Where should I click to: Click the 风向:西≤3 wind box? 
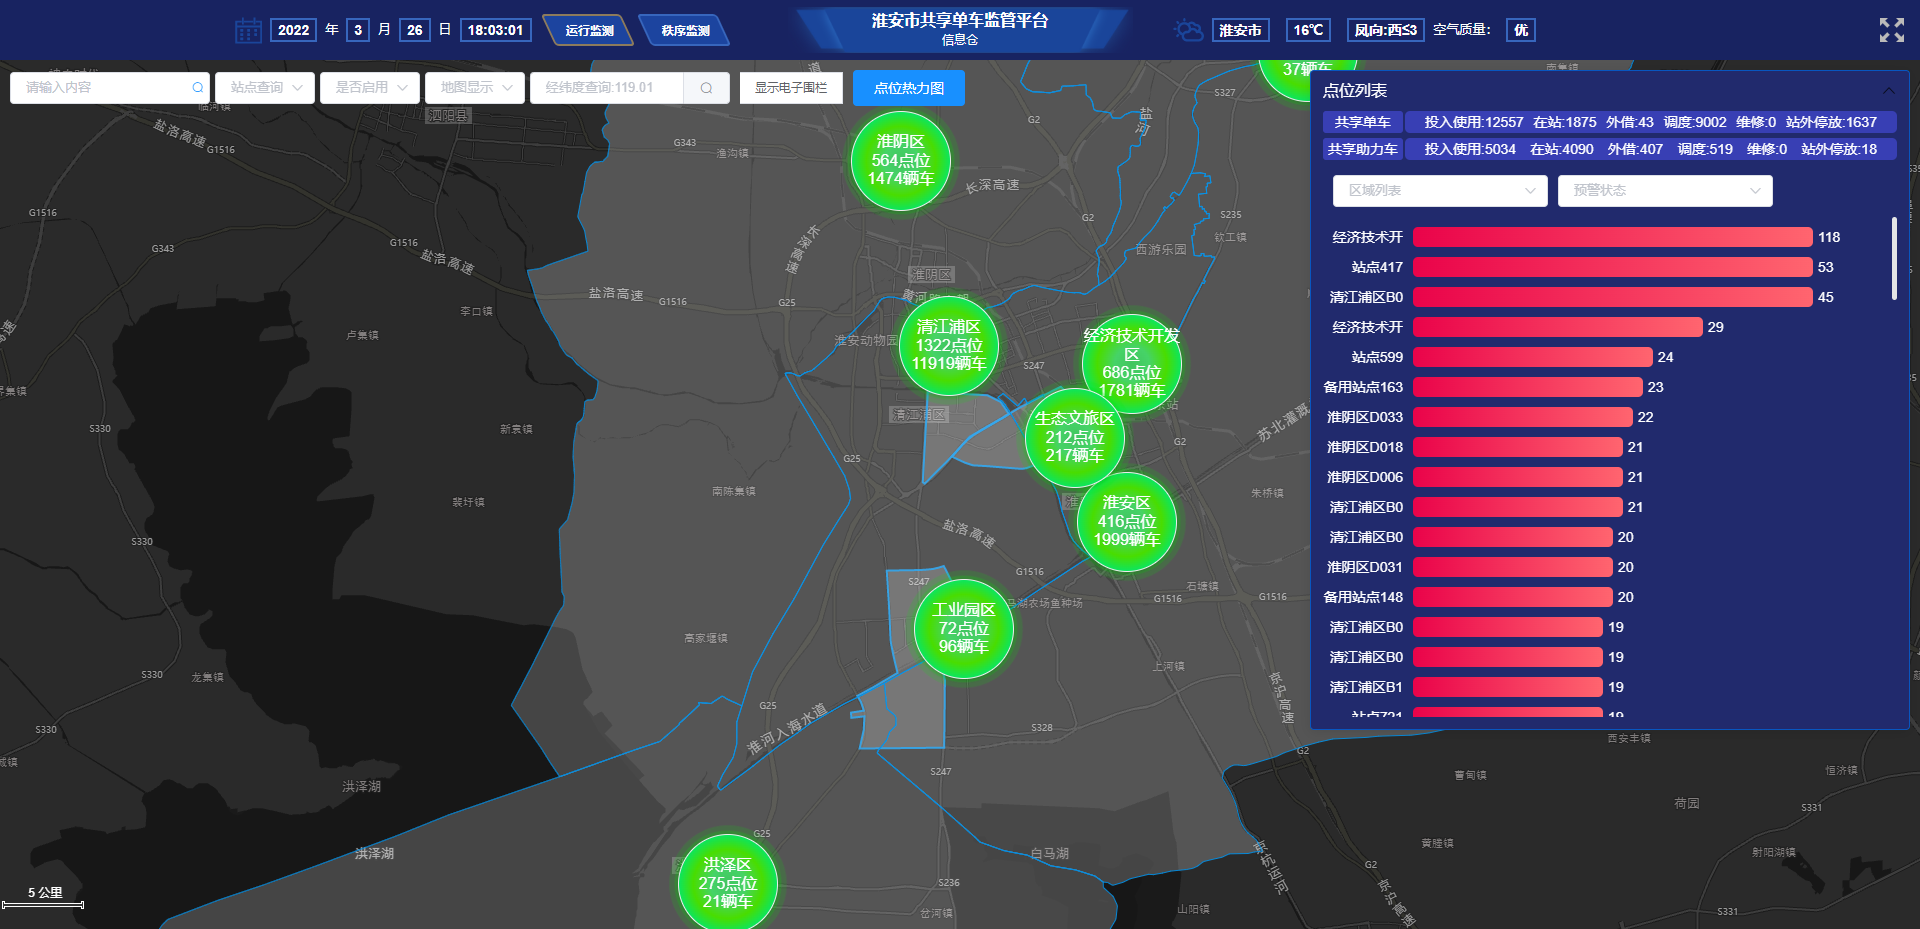pos(1385,30)
